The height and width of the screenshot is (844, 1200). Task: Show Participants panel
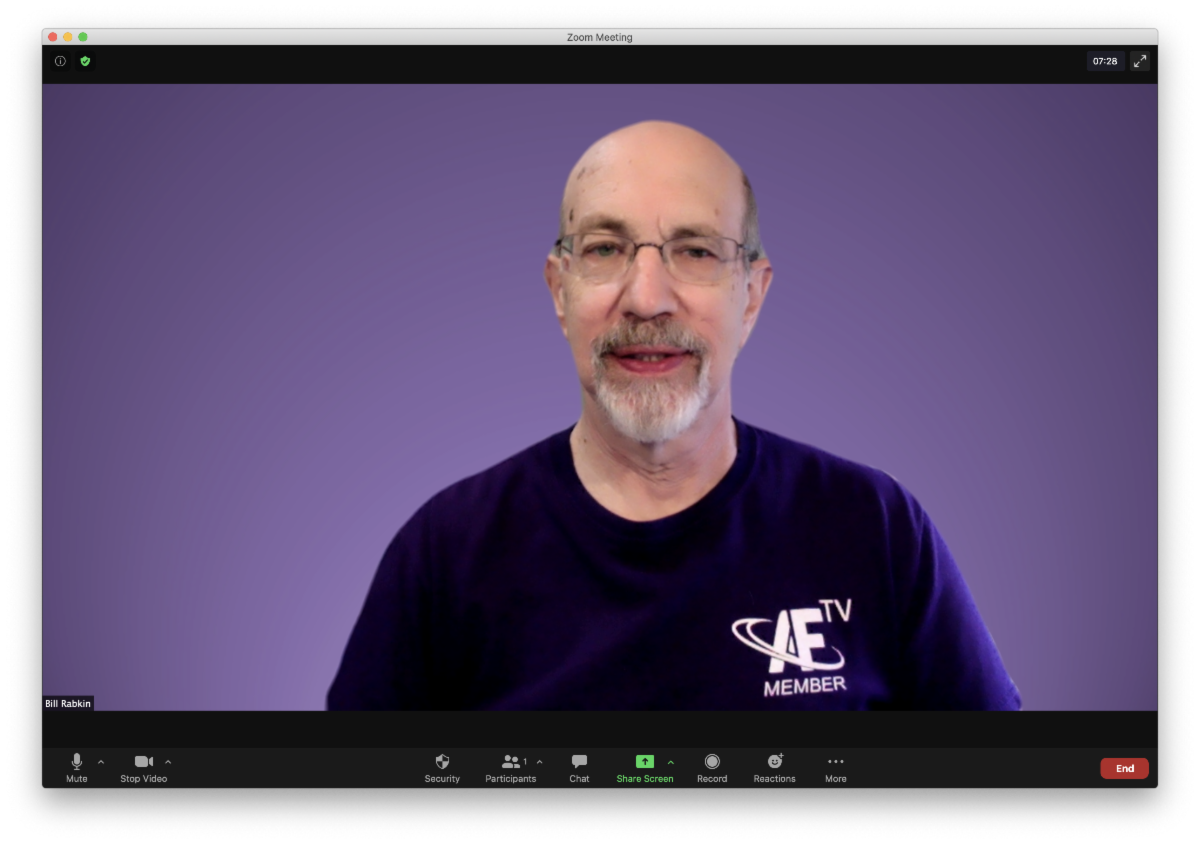click(511, 768)
